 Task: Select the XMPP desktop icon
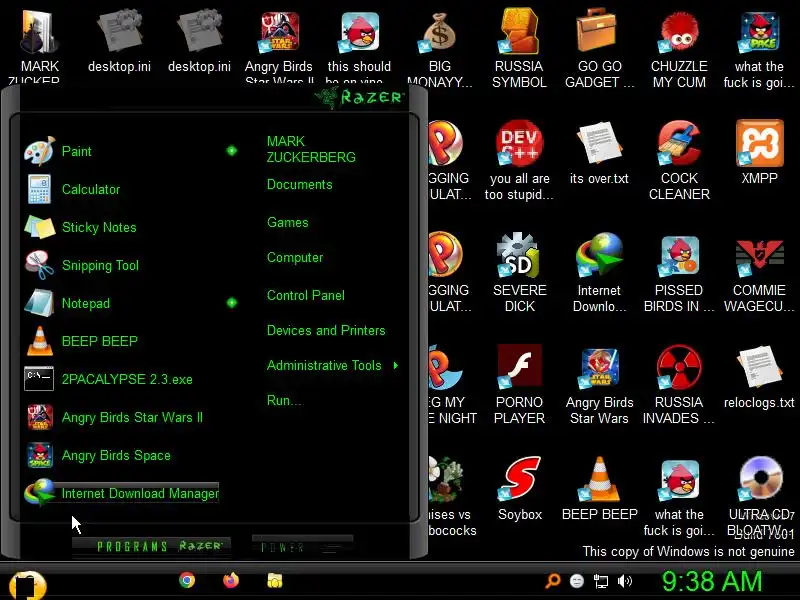coord(759,153)
